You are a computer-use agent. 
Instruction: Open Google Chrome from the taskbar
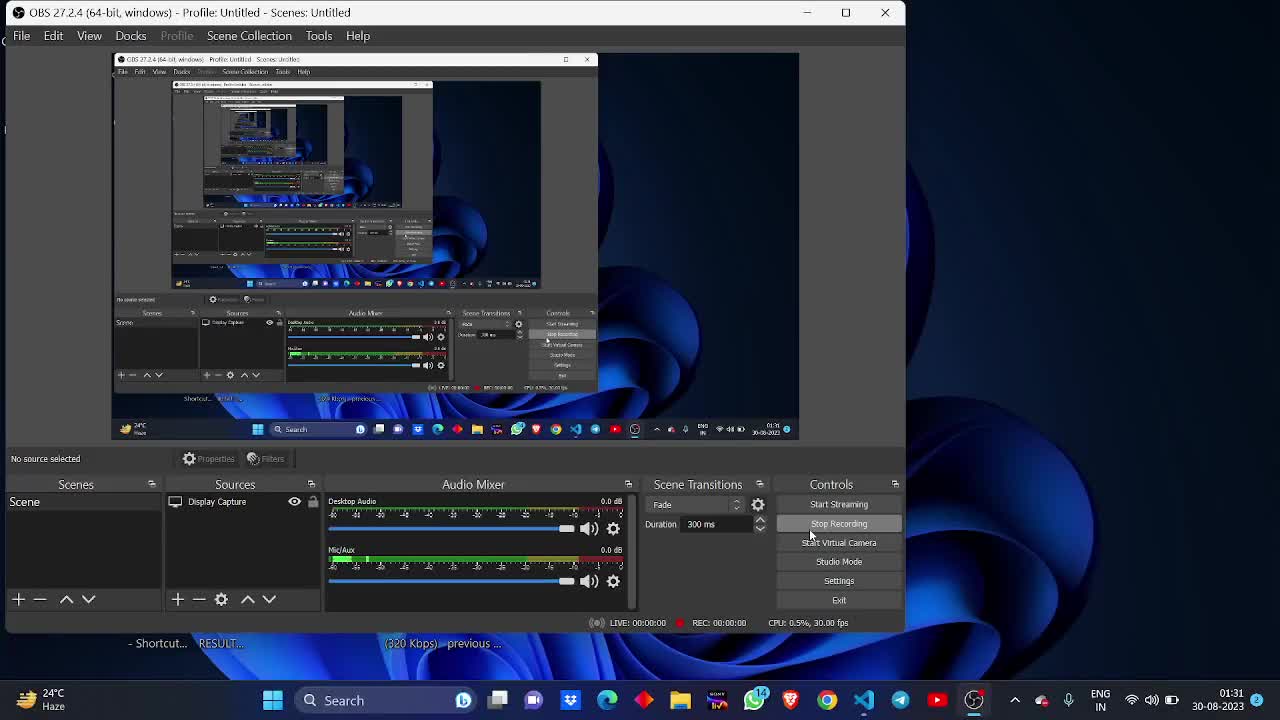827,700
